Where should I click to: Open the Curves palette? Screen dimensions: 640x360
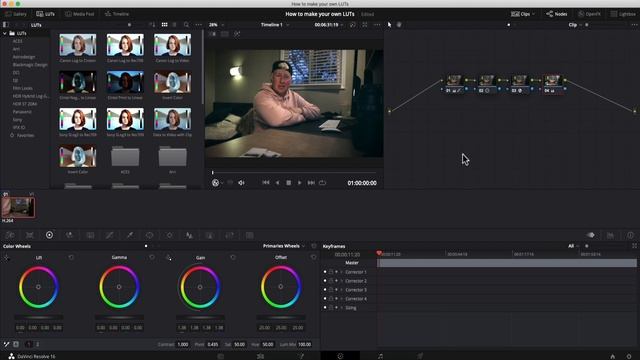(109, 235)
